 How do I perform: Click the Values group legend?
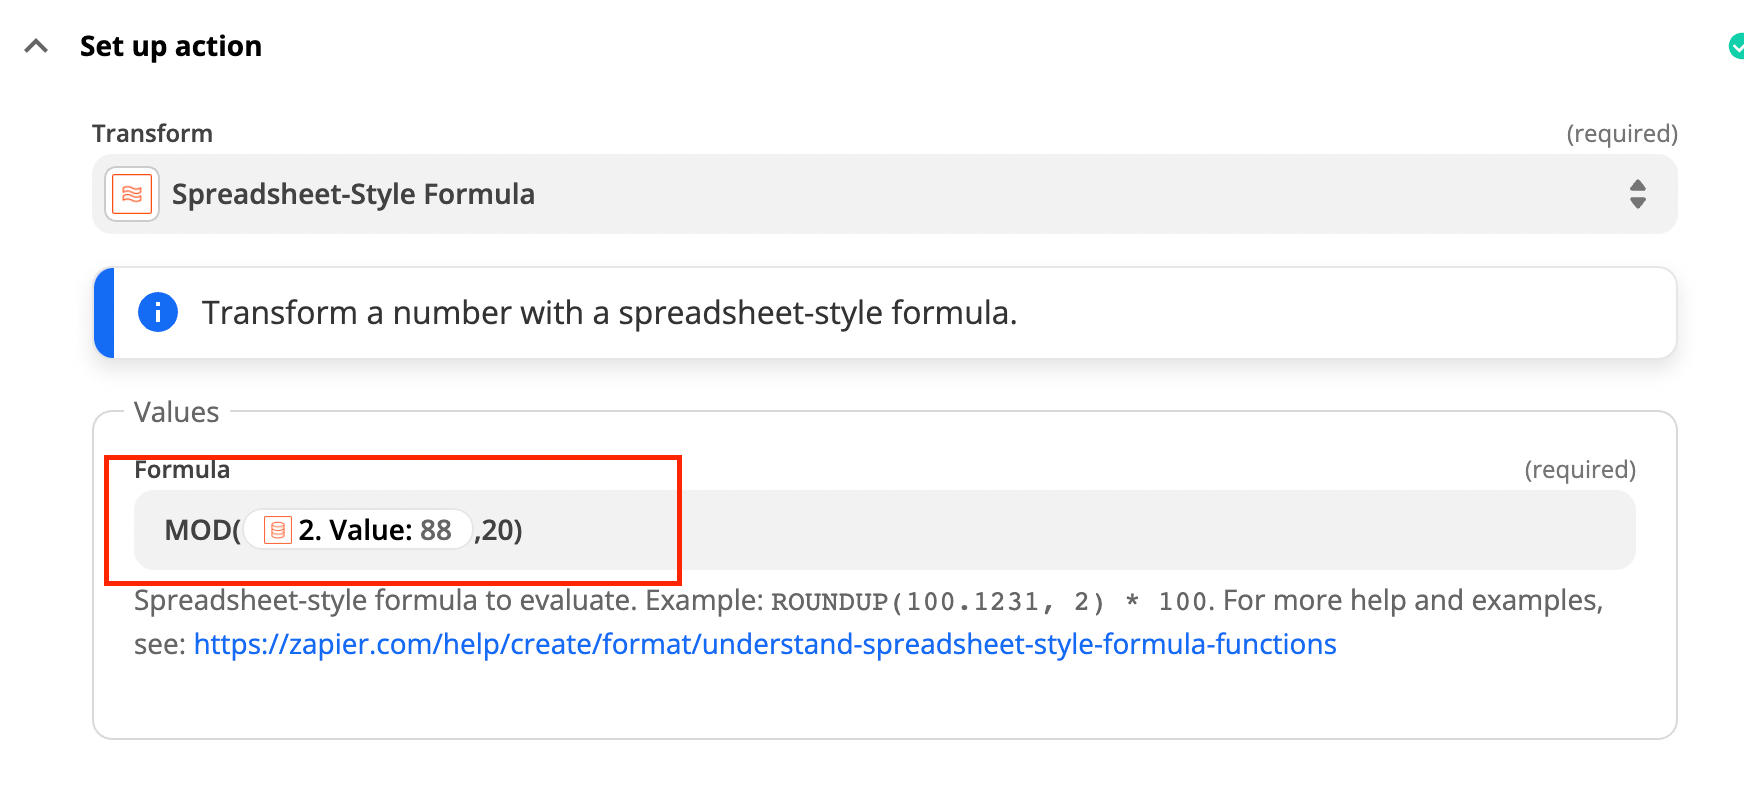[x=176, y=412]
